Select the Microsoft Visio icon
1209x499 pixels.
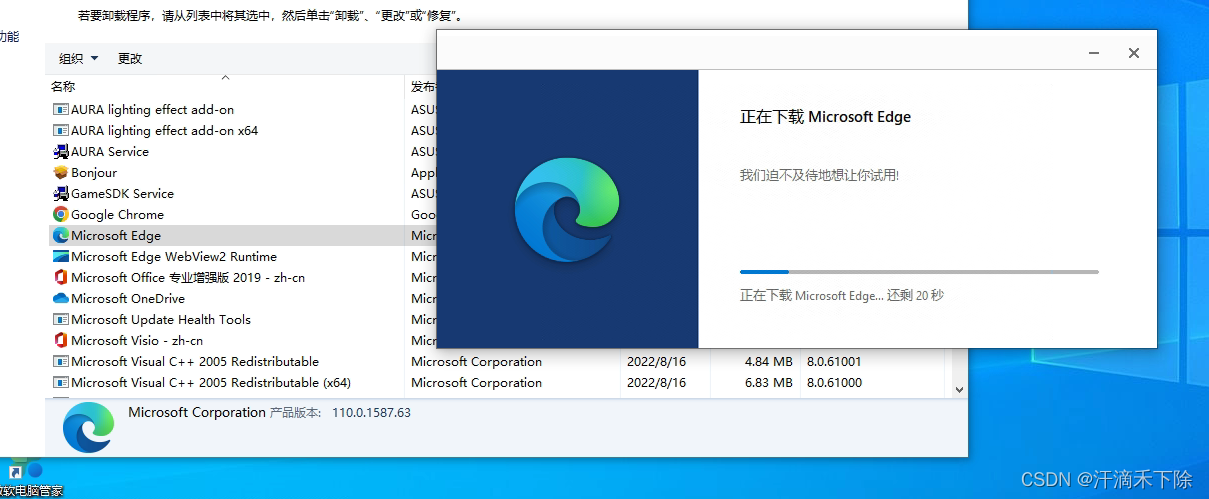[x=60, y=341]
